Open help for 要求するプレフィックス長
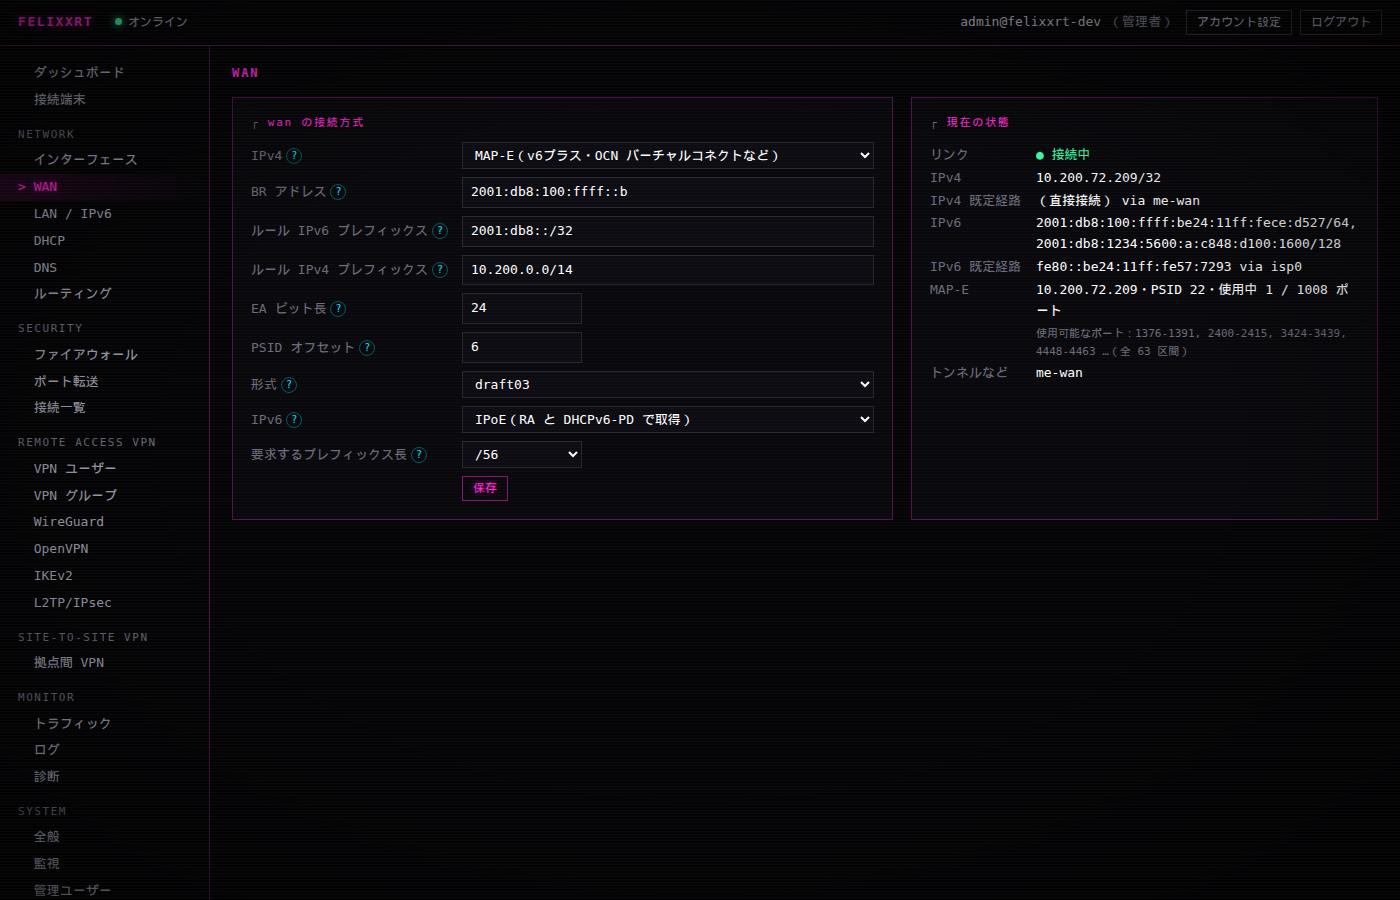1400x900 pixels. [x=419, y=455]
